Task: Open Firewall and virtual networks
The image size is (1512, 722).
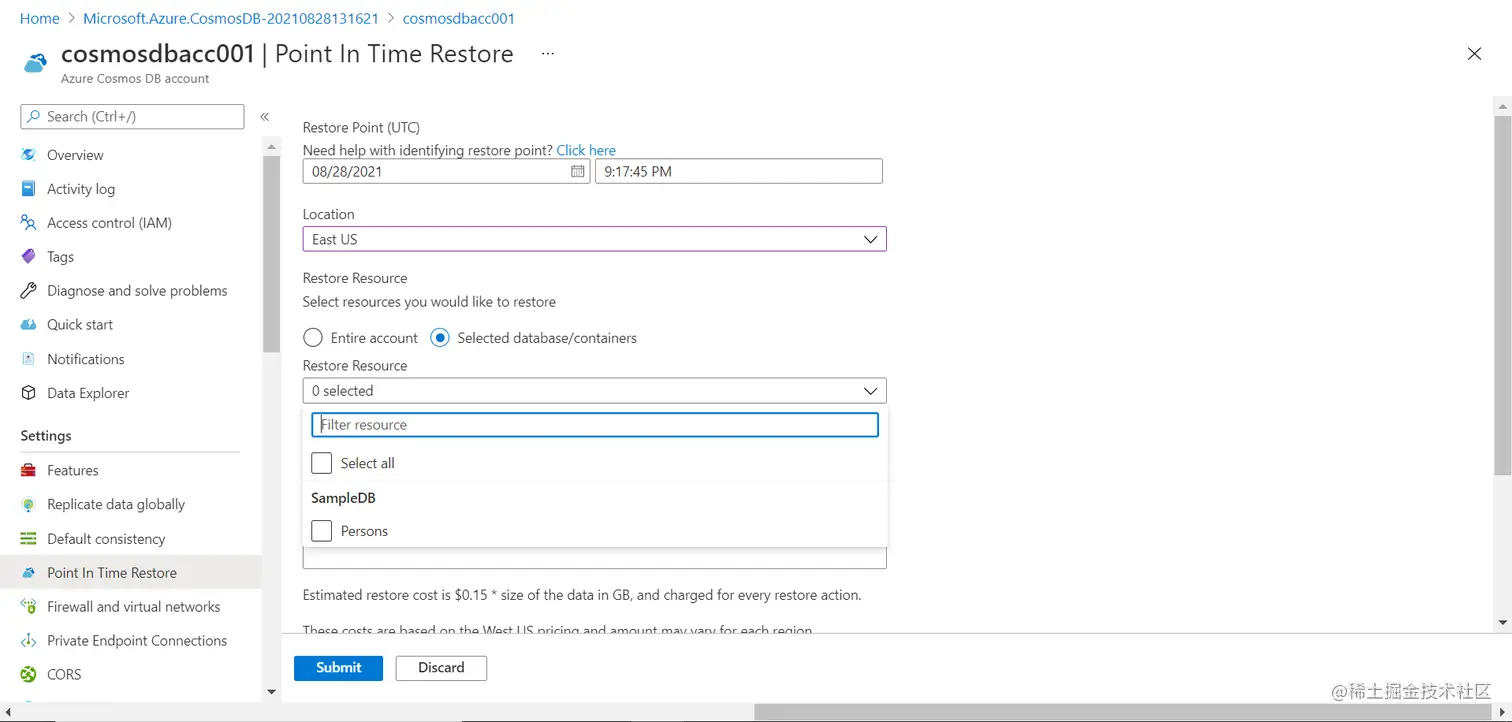Action: [x=133, y=607]
